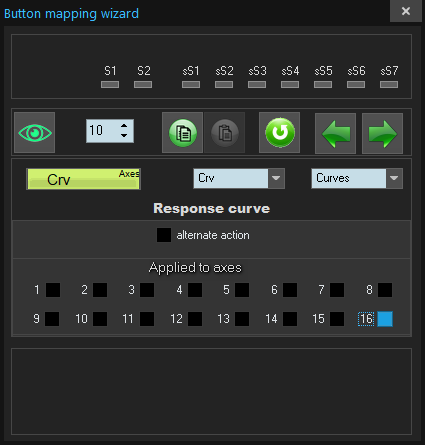Enable the alternate action checkbox

164,235
